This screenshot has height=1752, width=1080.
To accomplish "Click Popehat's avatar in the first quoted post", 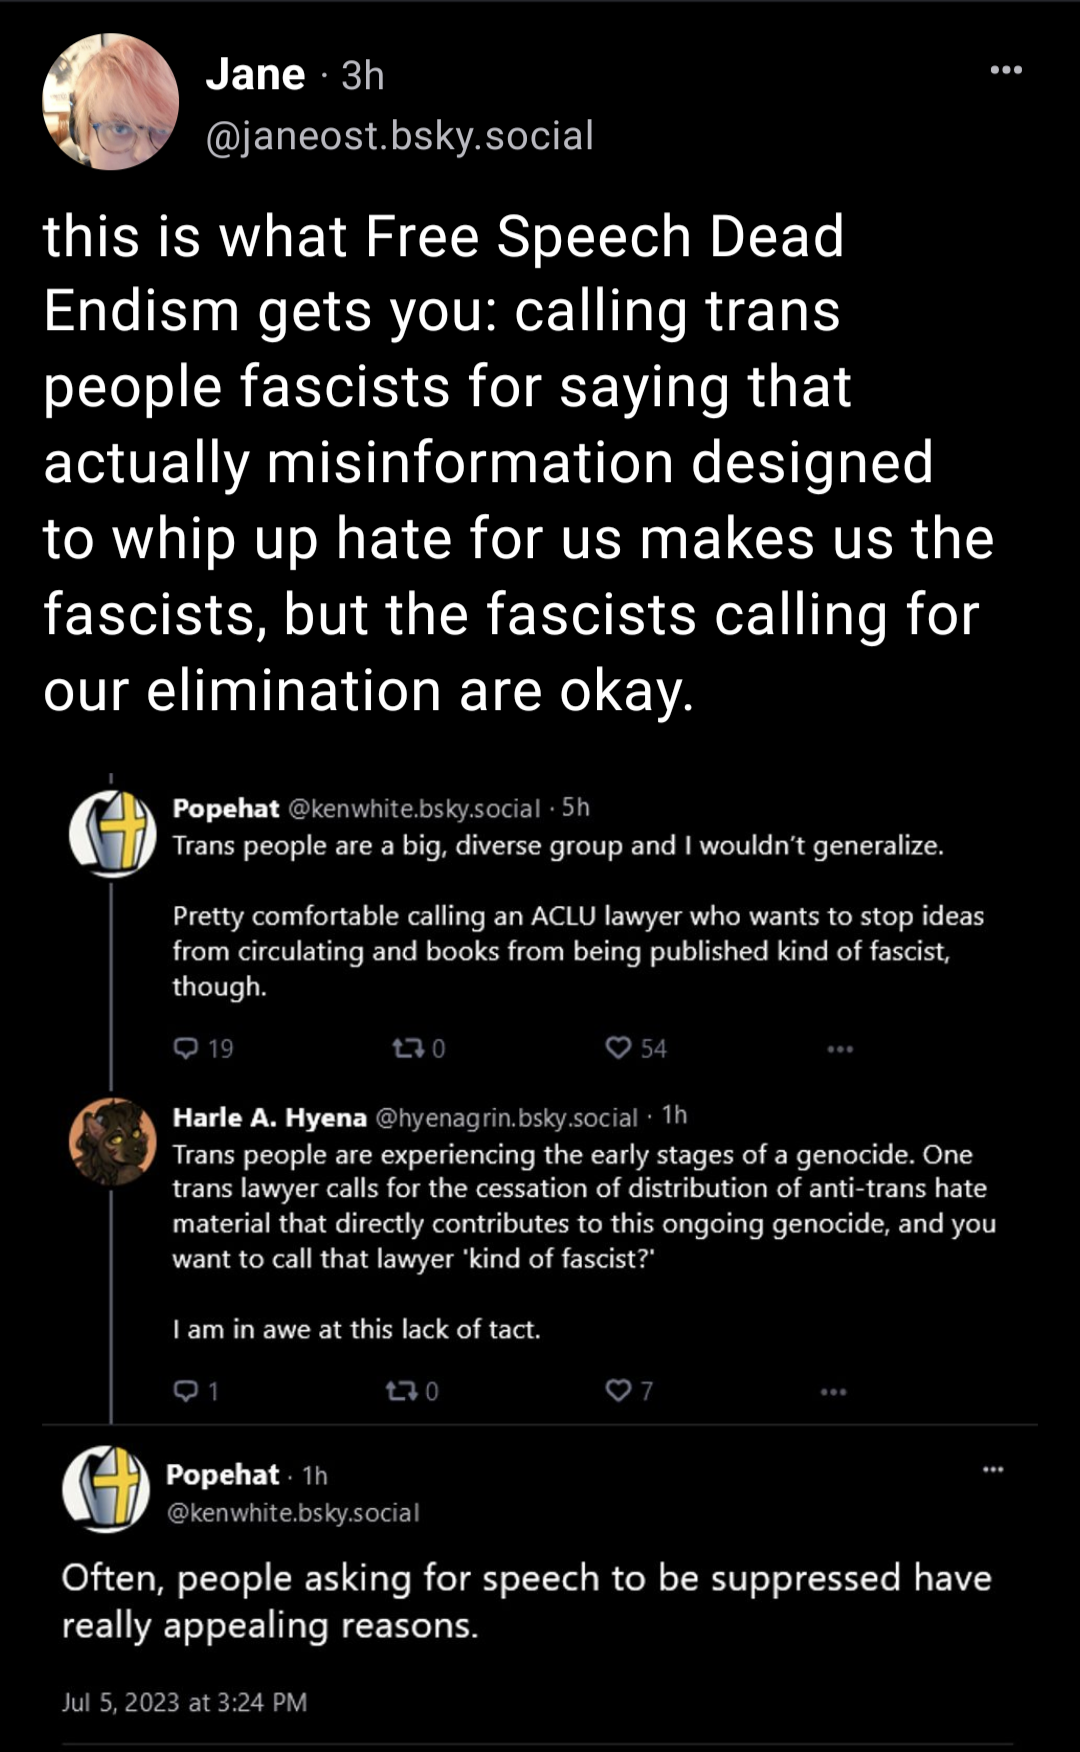I will tap(113, 834).
